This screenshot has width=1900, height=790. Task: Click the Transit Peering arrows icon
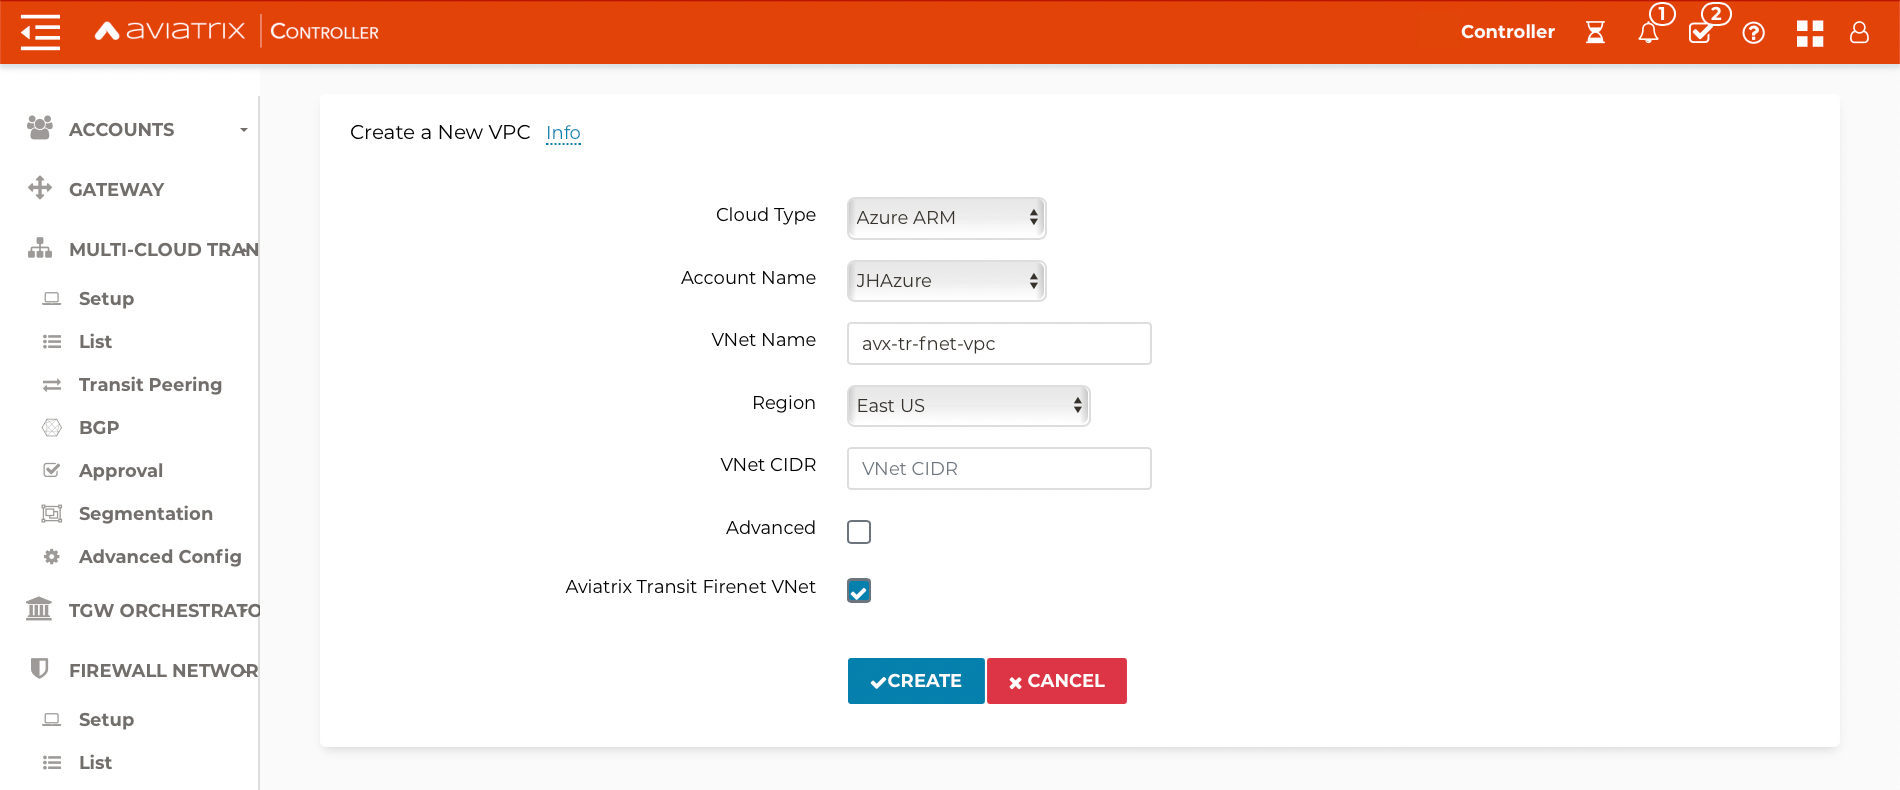[x=52, y=385]
